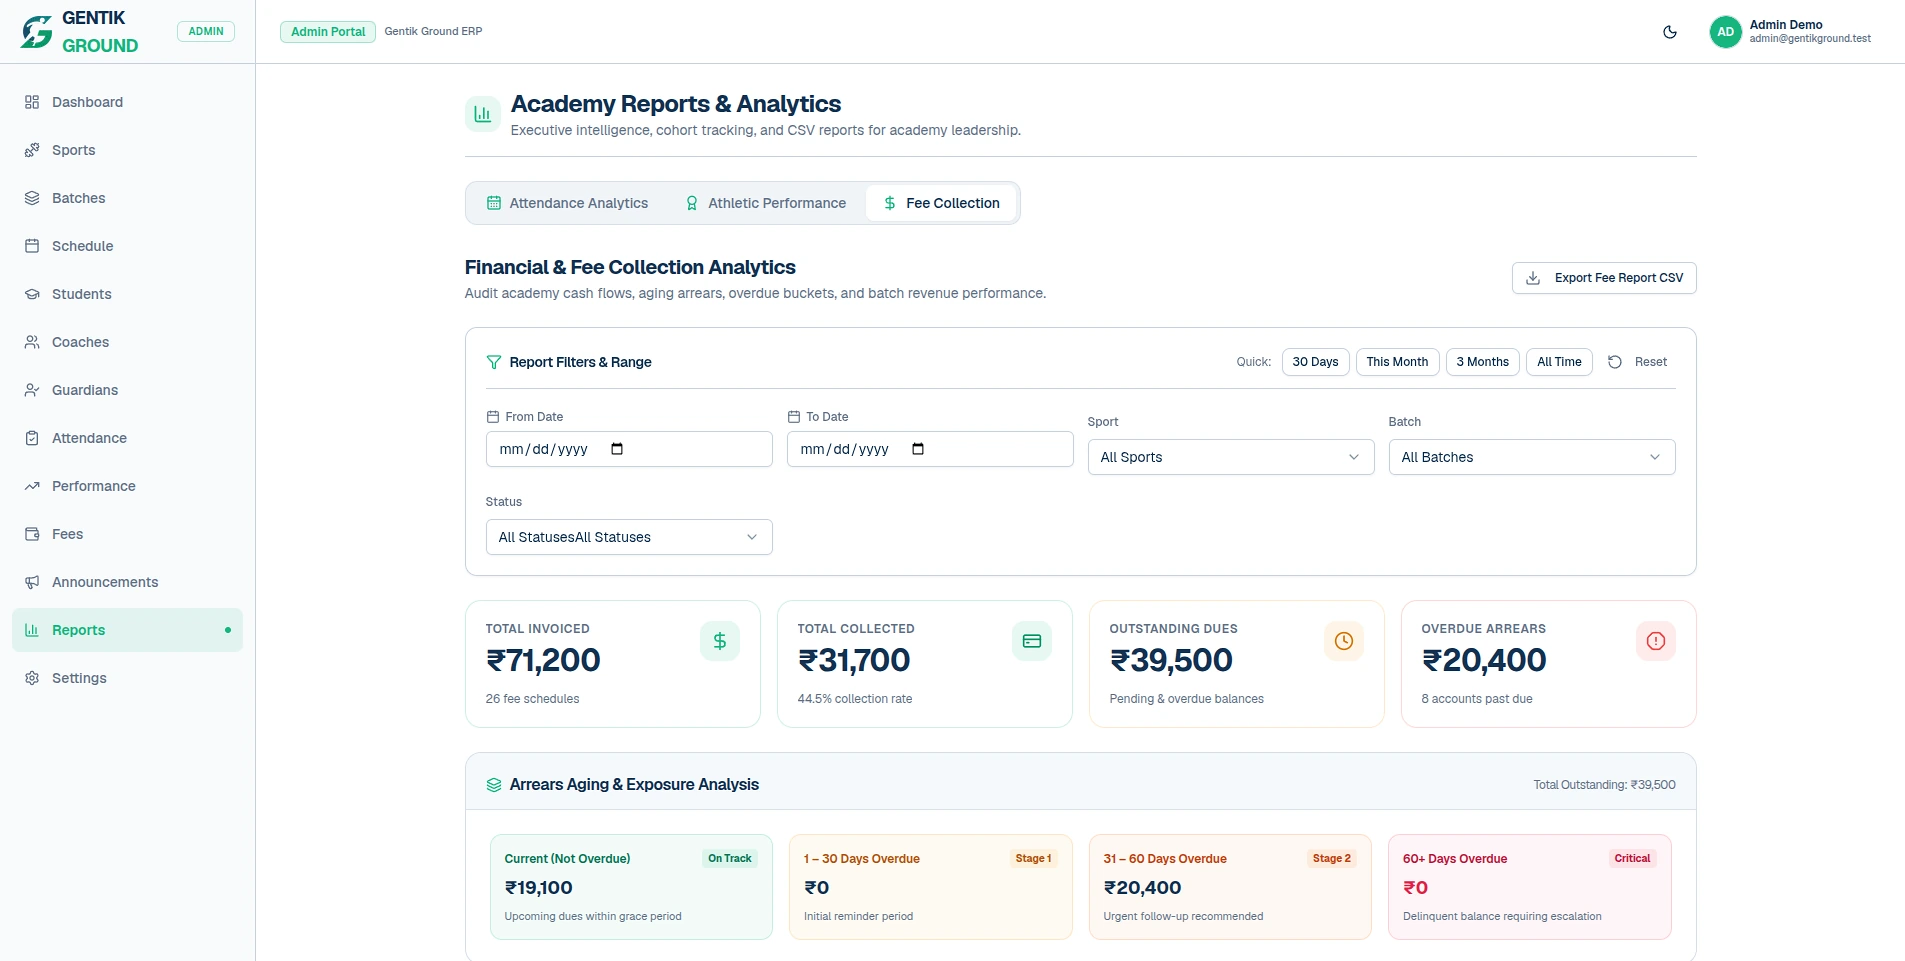Image resolution: width=1905 pixels, height=961 pixels.
Task: Click Export Fee Report CSV button
Action: pyautogui.click(x=1604, y=278)
